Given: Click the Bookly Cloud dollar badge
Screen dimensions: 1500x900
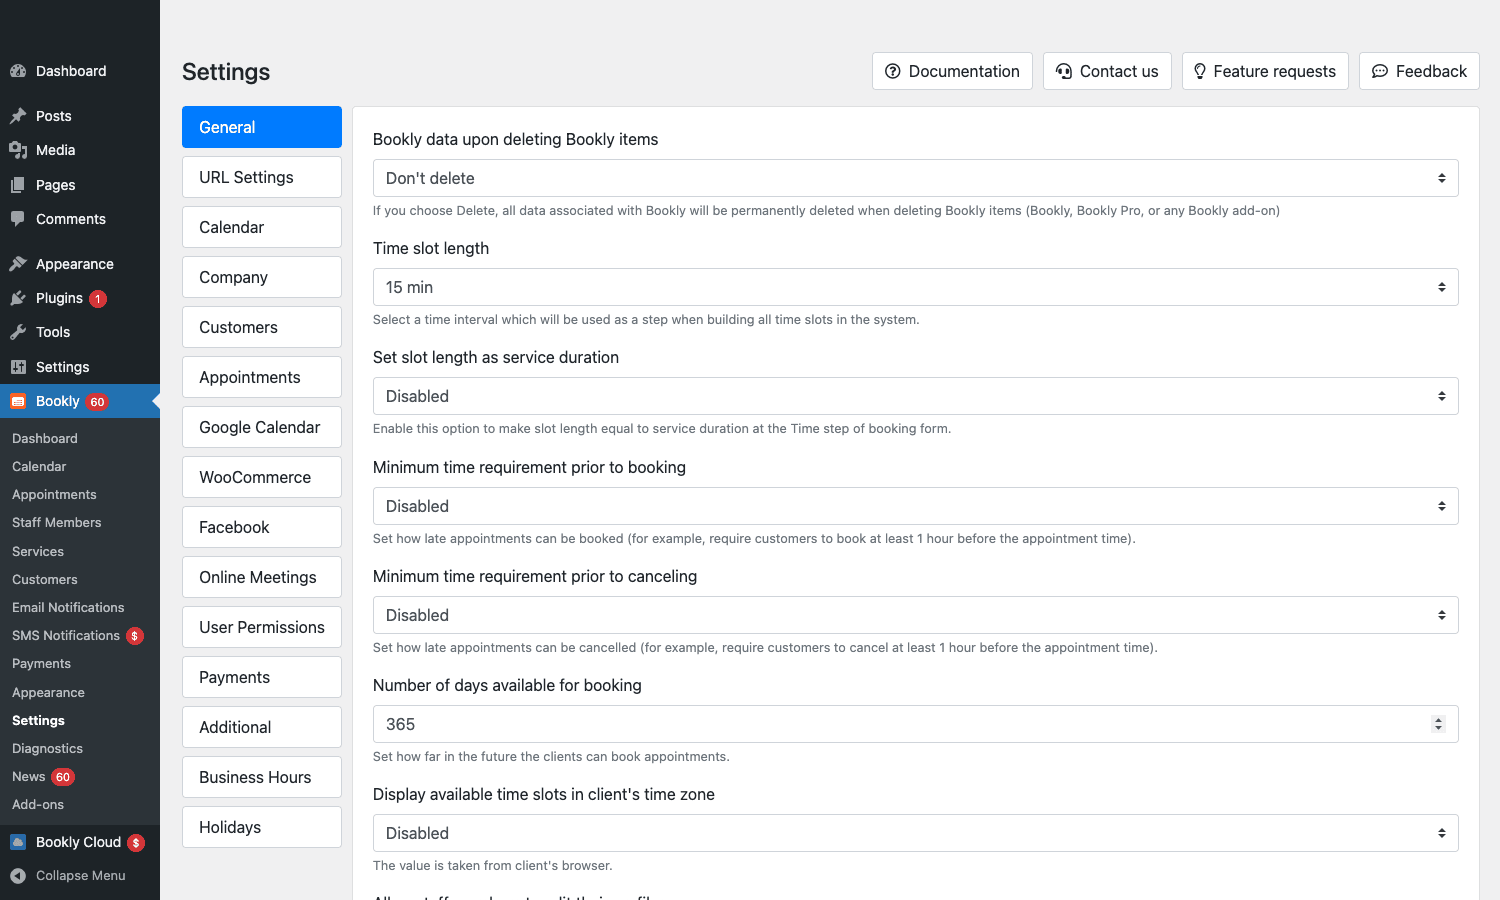Looking at the screenshot, I should tap(136, 843).
